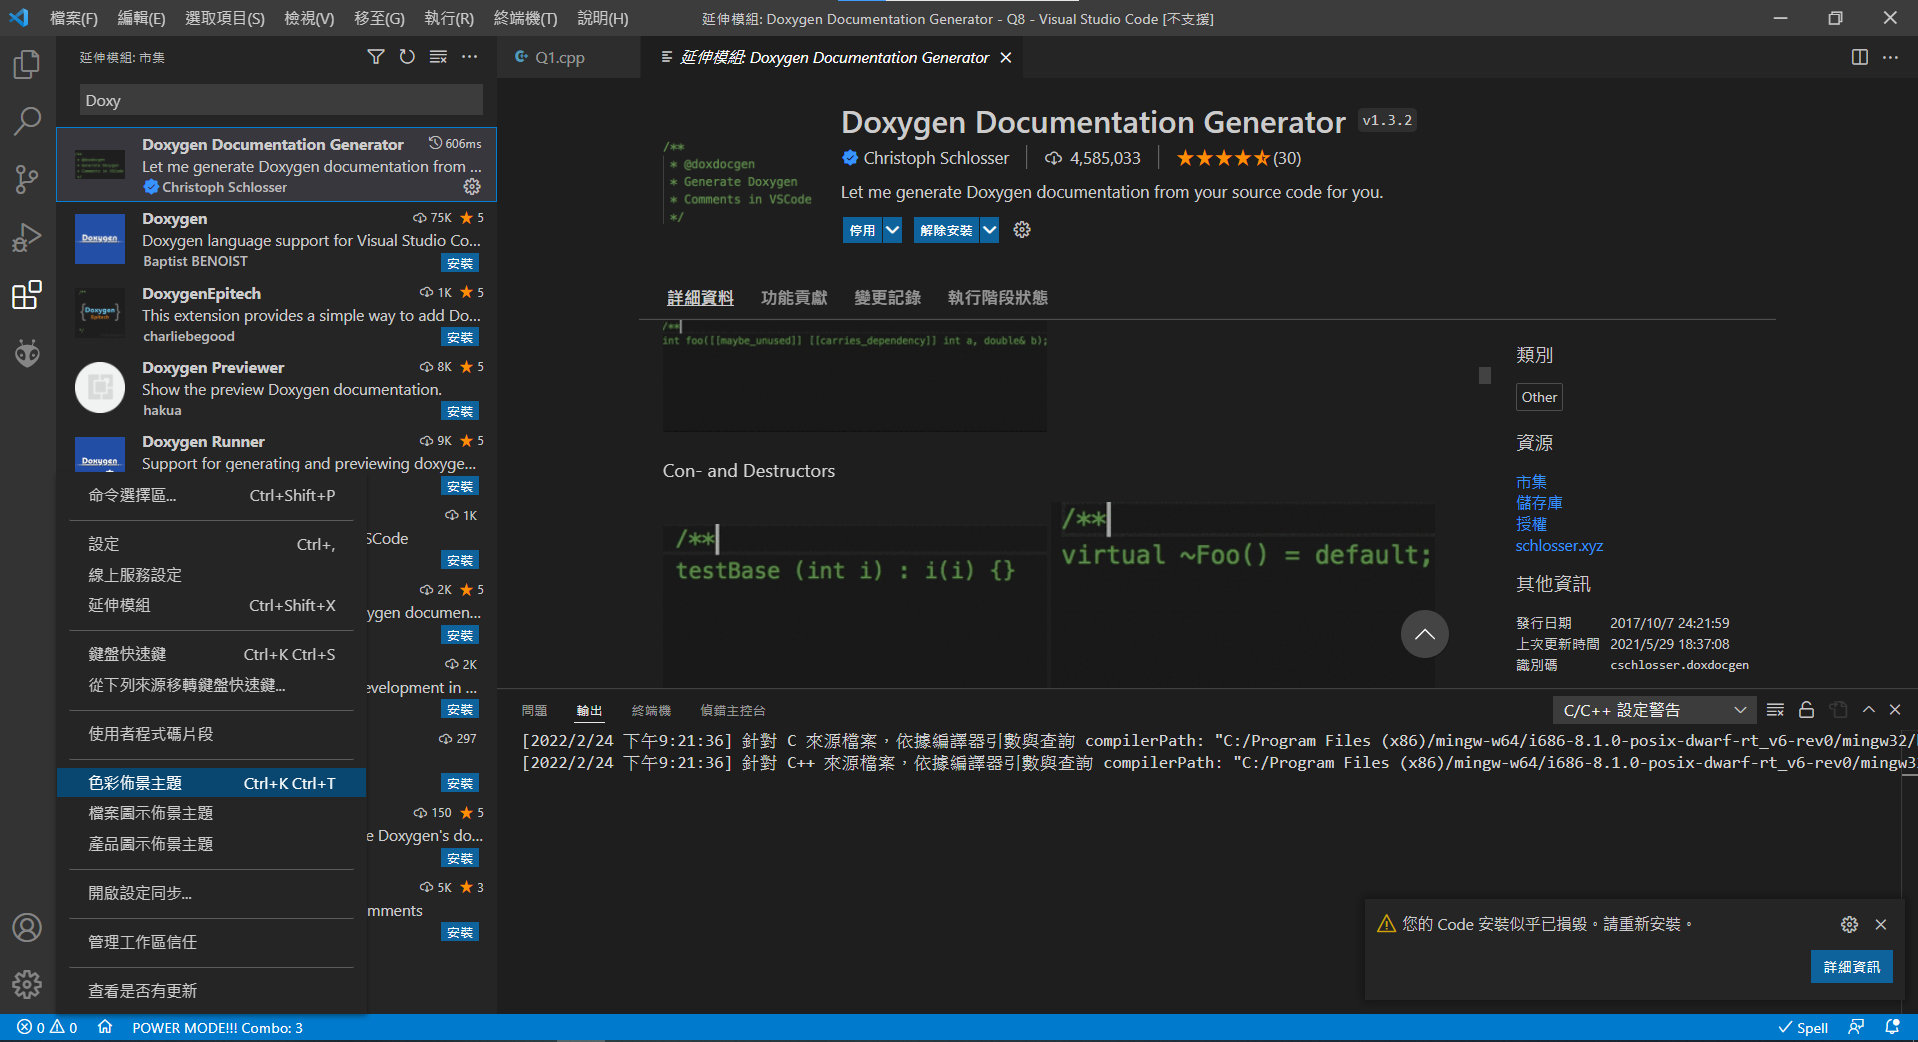
Task: Open the Extensions view icon
Action: click(x=27, y=295)
